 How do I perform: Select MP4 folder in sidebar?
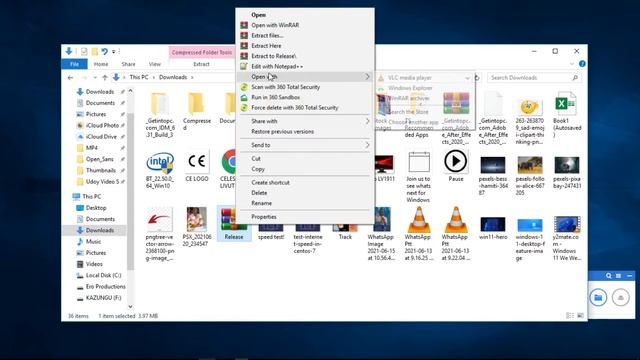click(x=91, y=148)
